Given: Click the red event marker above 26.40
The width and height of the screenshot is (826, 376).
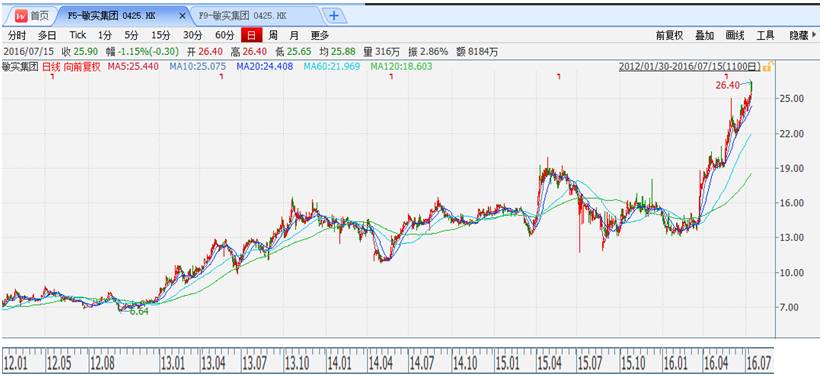Looking at the screenshot, I should point(726,76).
